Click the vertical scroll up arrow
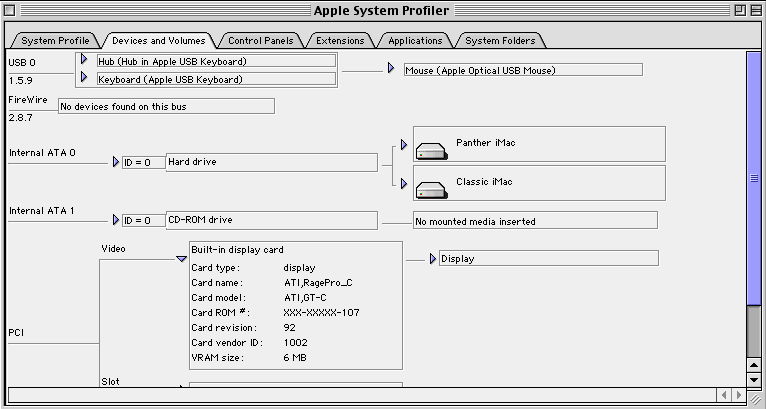The height and width of the screenshot is (409, 766). click(754, 365)
